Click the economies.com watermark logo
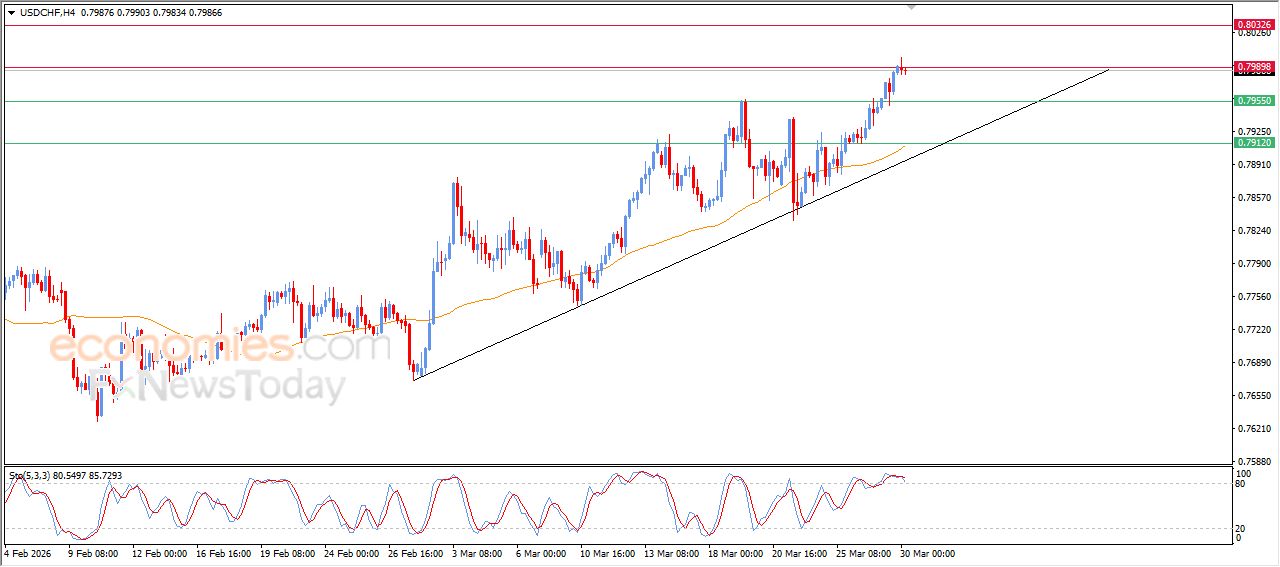This screenshot has height=567, width=1280. point(218,347)
